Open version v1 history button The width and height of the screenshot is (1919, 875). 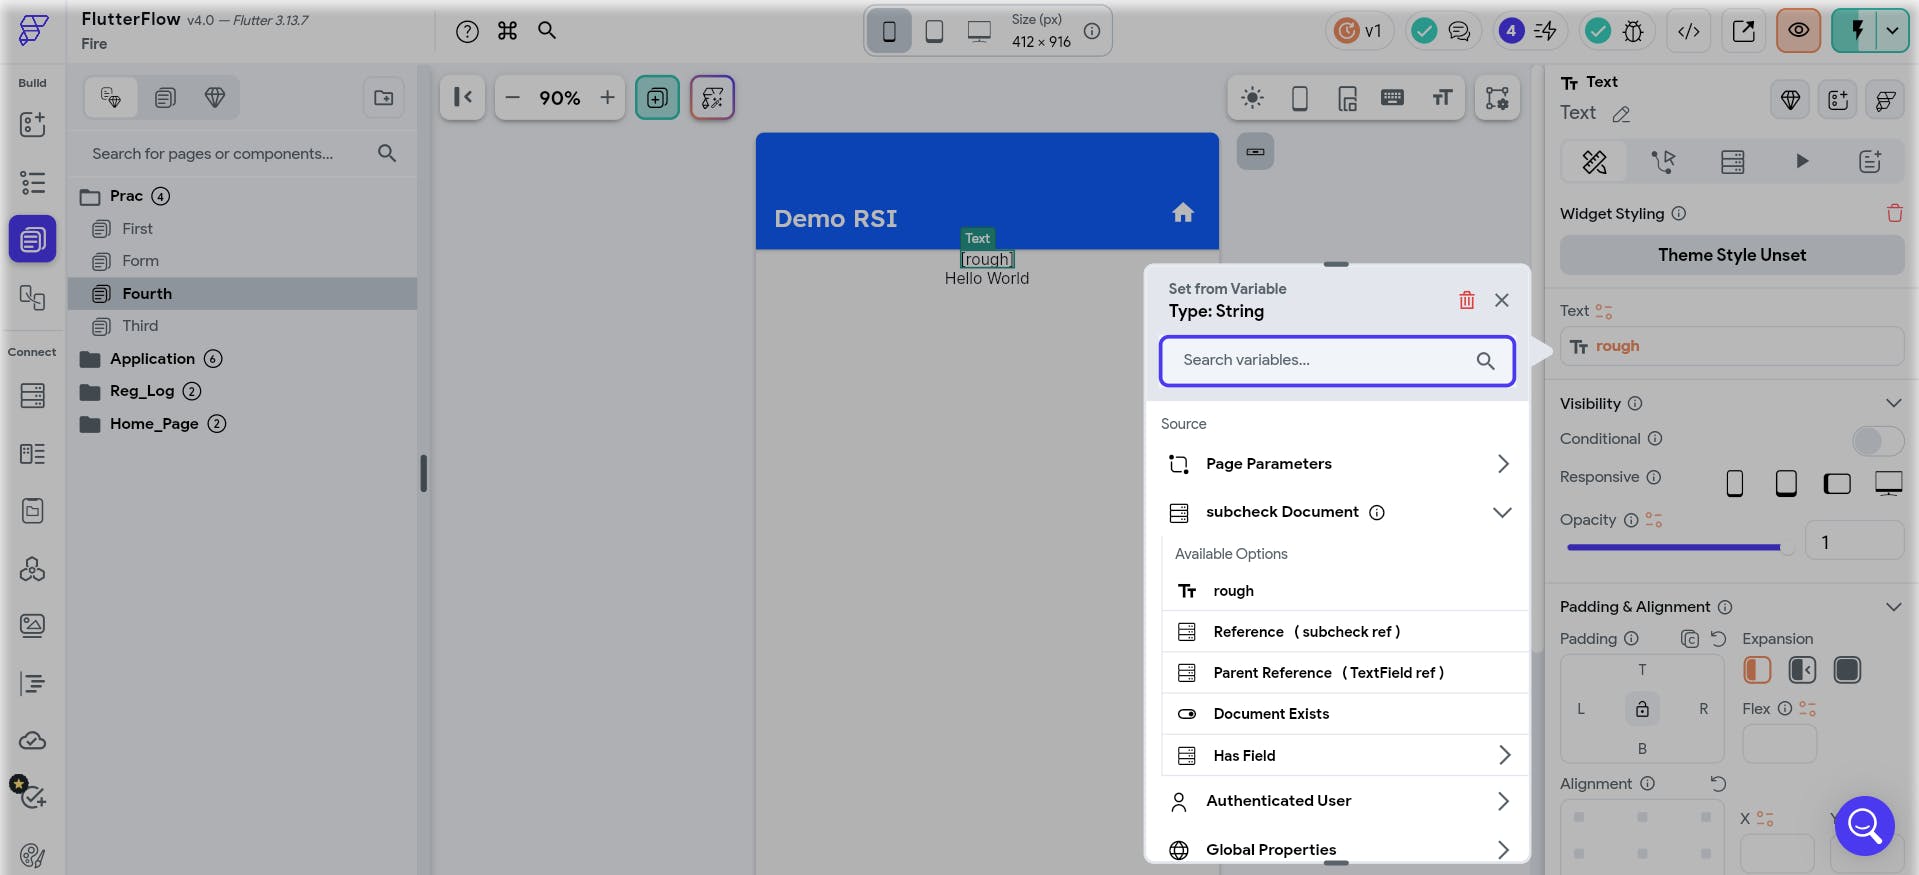point(1359,31)
